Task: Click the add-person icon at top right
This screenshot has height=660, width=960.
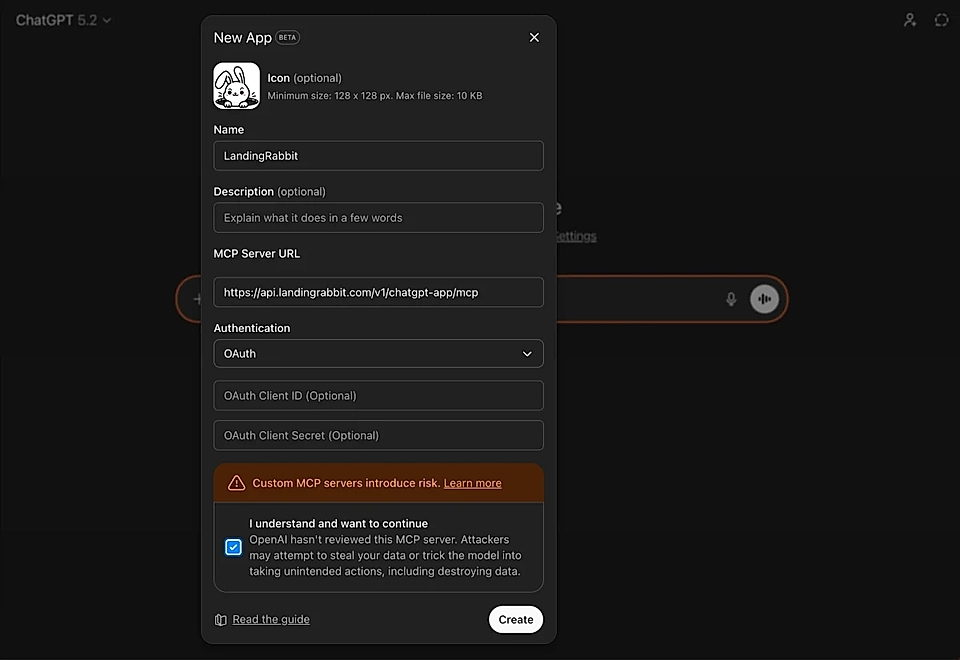Action: (910, 20)
